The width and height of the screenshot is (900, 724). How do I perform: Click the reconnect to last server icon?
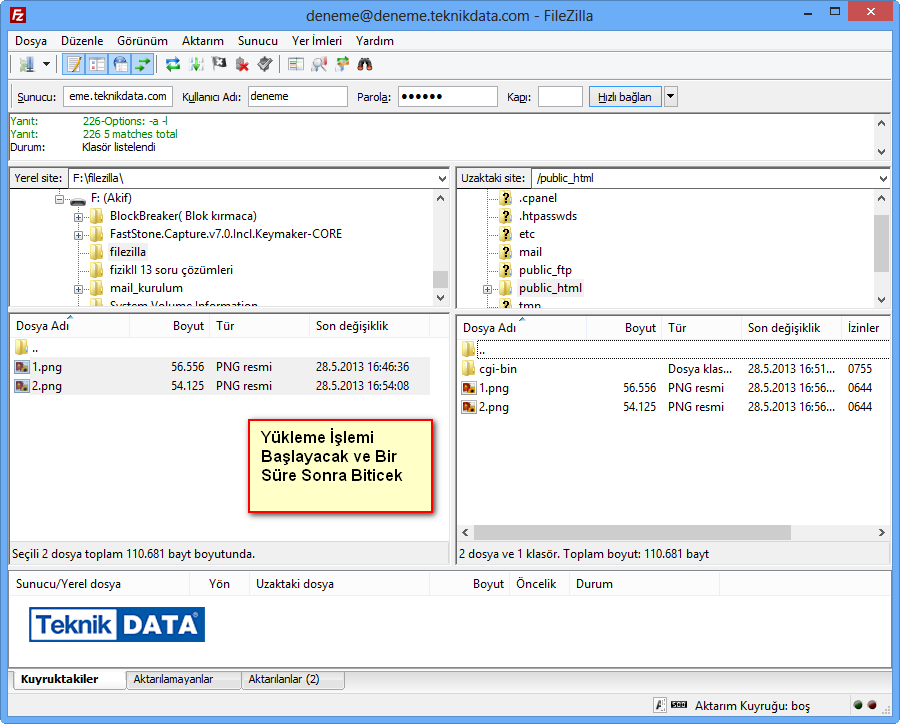pos(264,64)
